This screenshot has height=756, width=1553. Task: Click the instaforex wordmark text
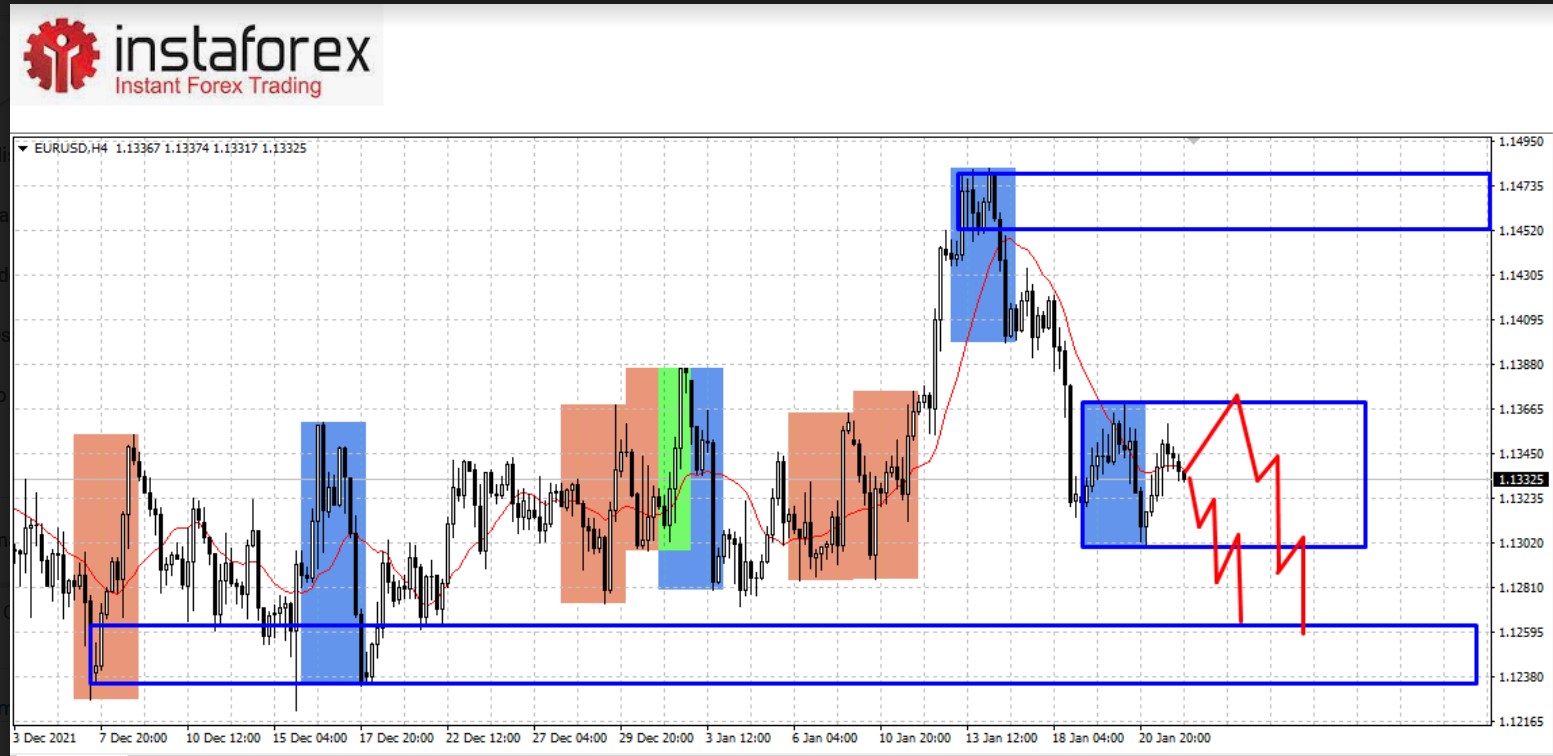[x=244, y=48]
